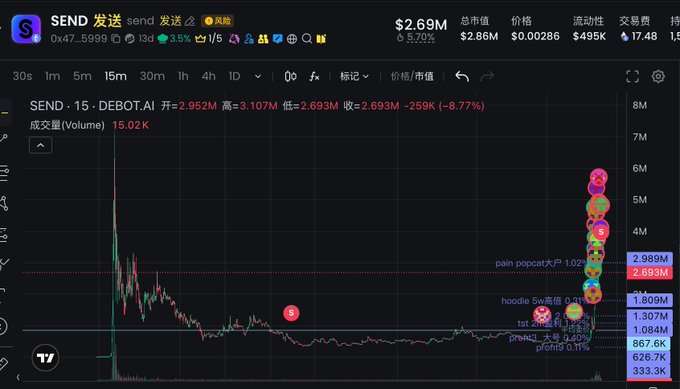Click the 价格 $0.00286 stat
This screenshot has width=680, height=389.
click(x=535, y=29)
